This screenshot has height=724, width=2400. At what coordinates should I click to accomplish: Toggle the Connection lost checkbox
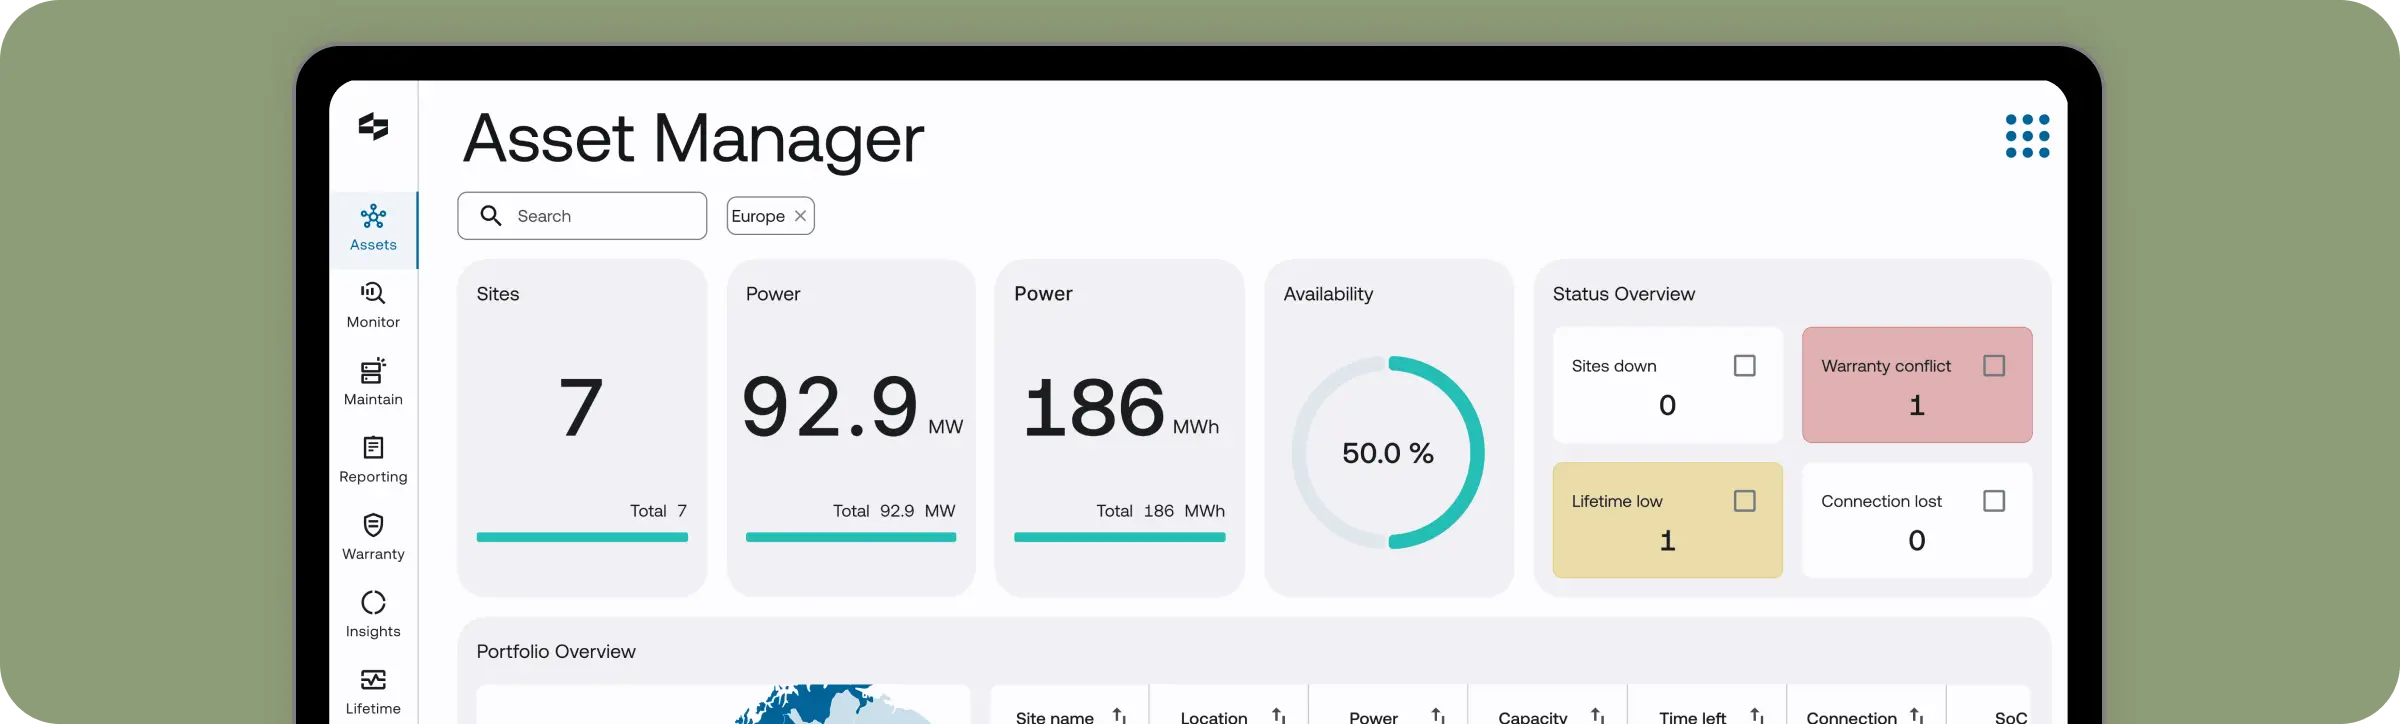(x=1994, y=501)
